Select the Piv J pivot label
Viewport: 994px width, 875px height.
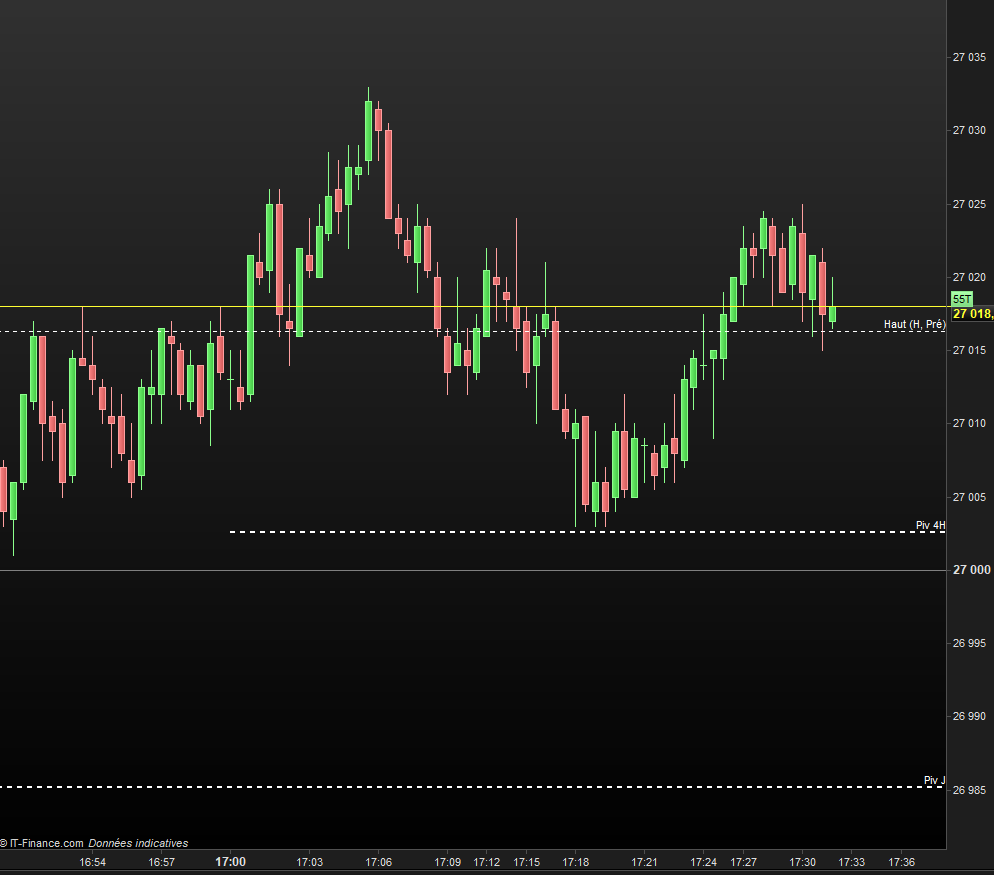tap(934, 780)
